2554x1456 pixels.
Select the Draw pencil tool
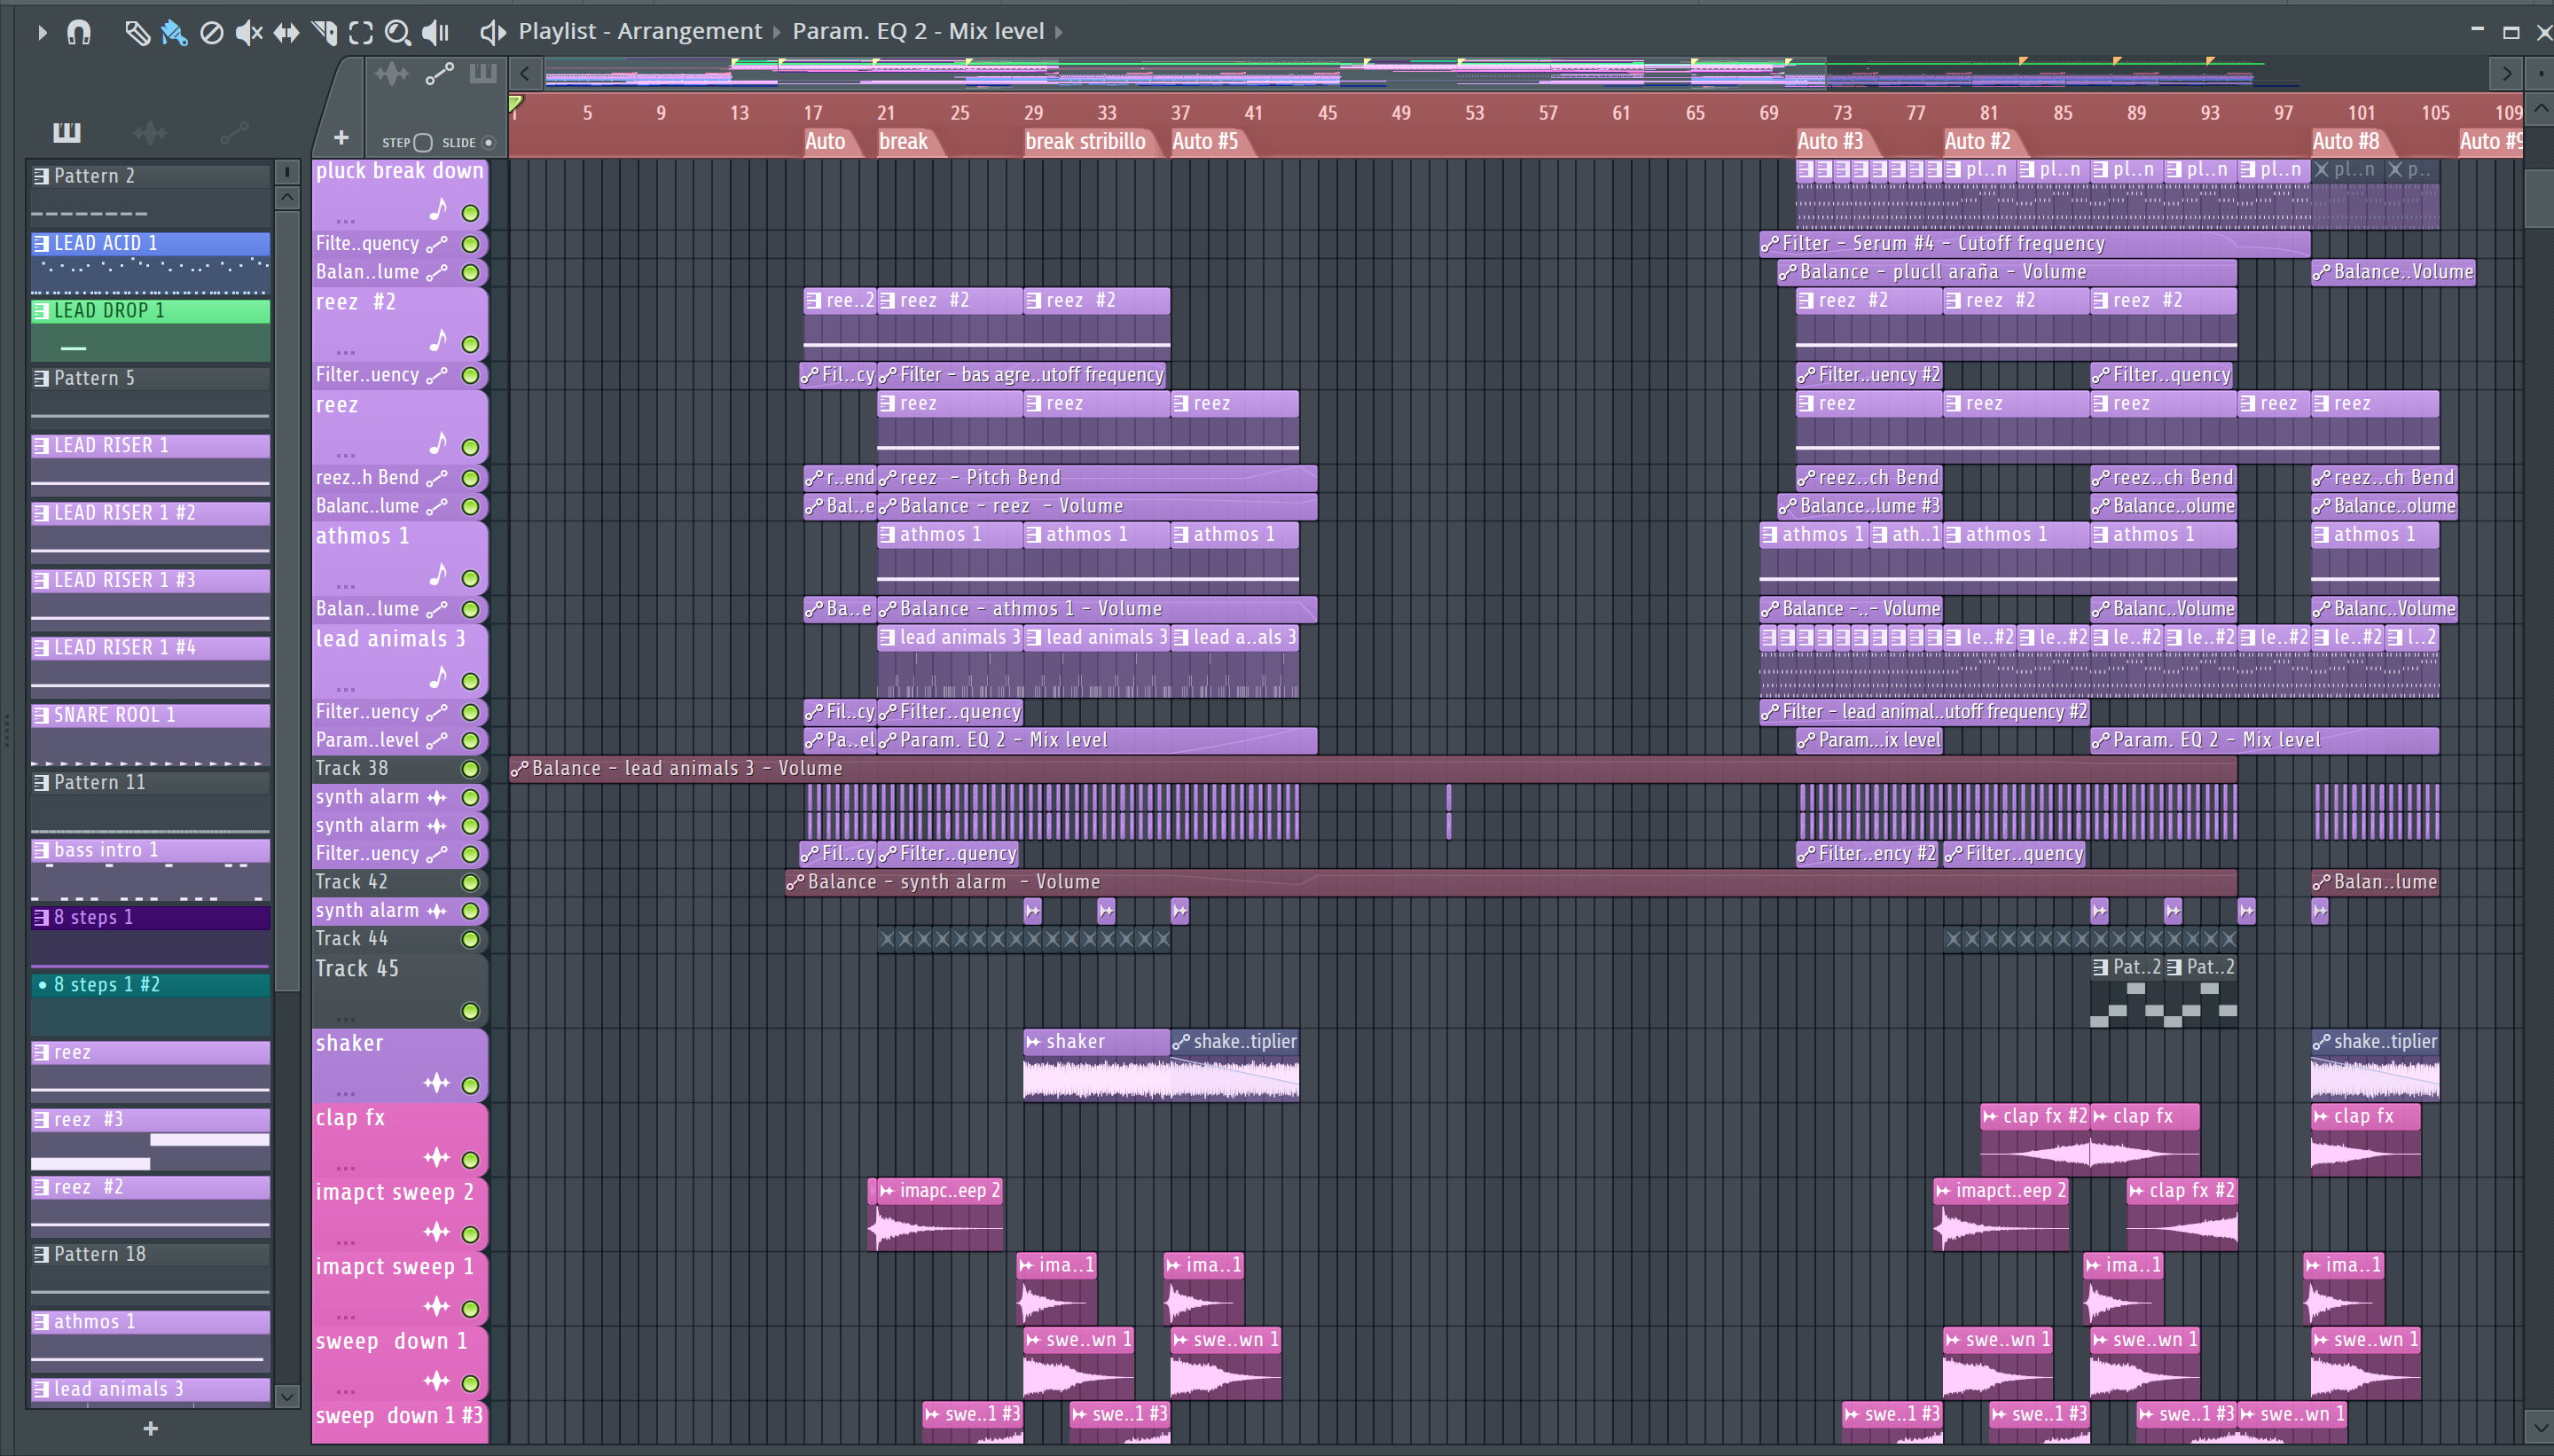pyautogui.click(x=137, y=33)
